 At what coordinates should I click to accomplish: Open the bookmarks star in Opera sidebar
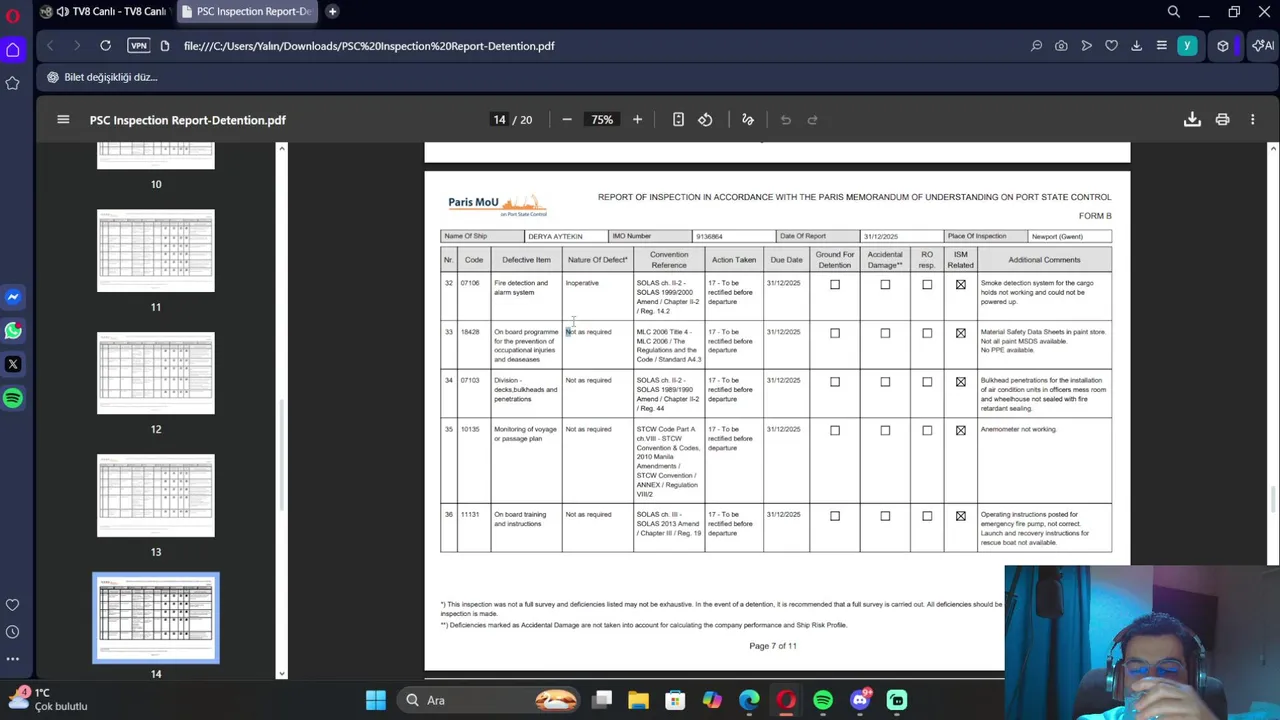13,83
